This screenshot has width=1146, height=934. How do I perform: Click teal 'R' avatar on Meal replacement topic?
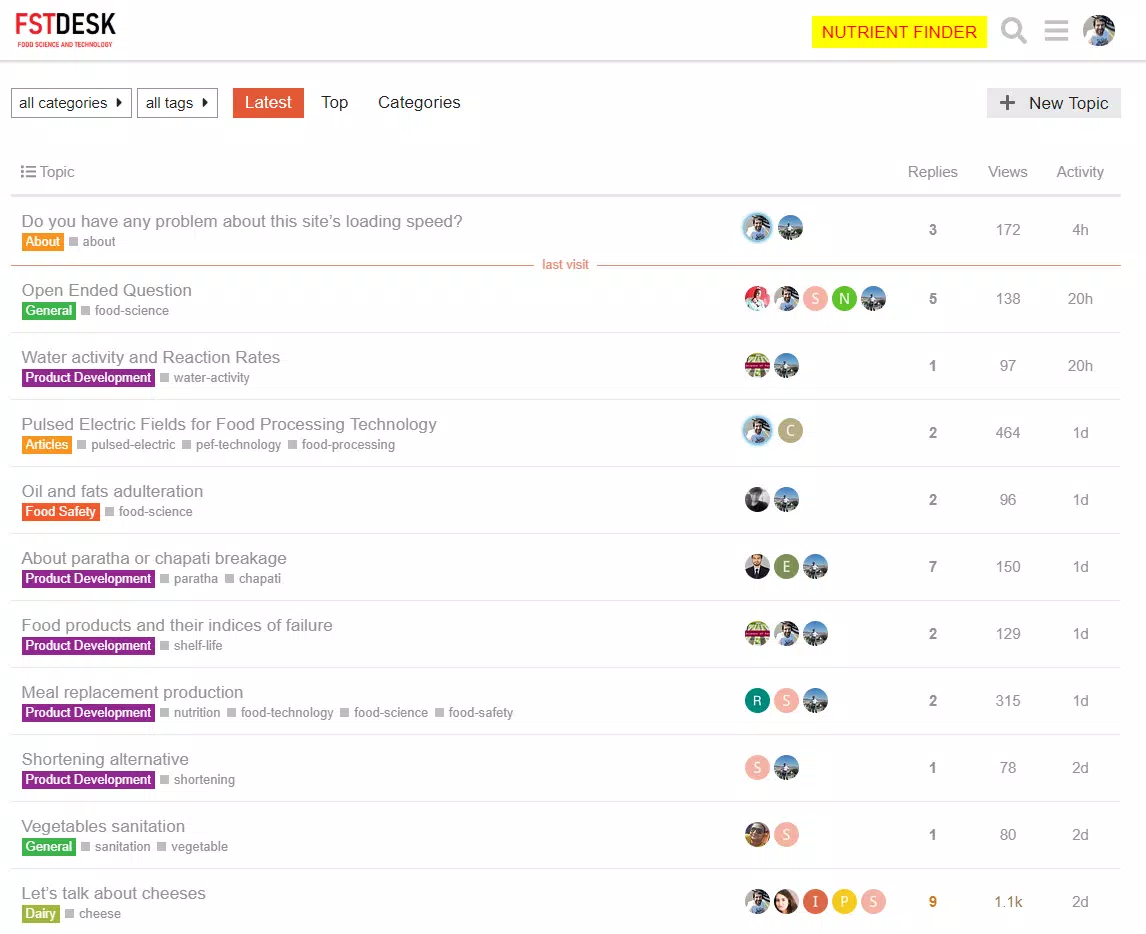(x=757, y=701)
